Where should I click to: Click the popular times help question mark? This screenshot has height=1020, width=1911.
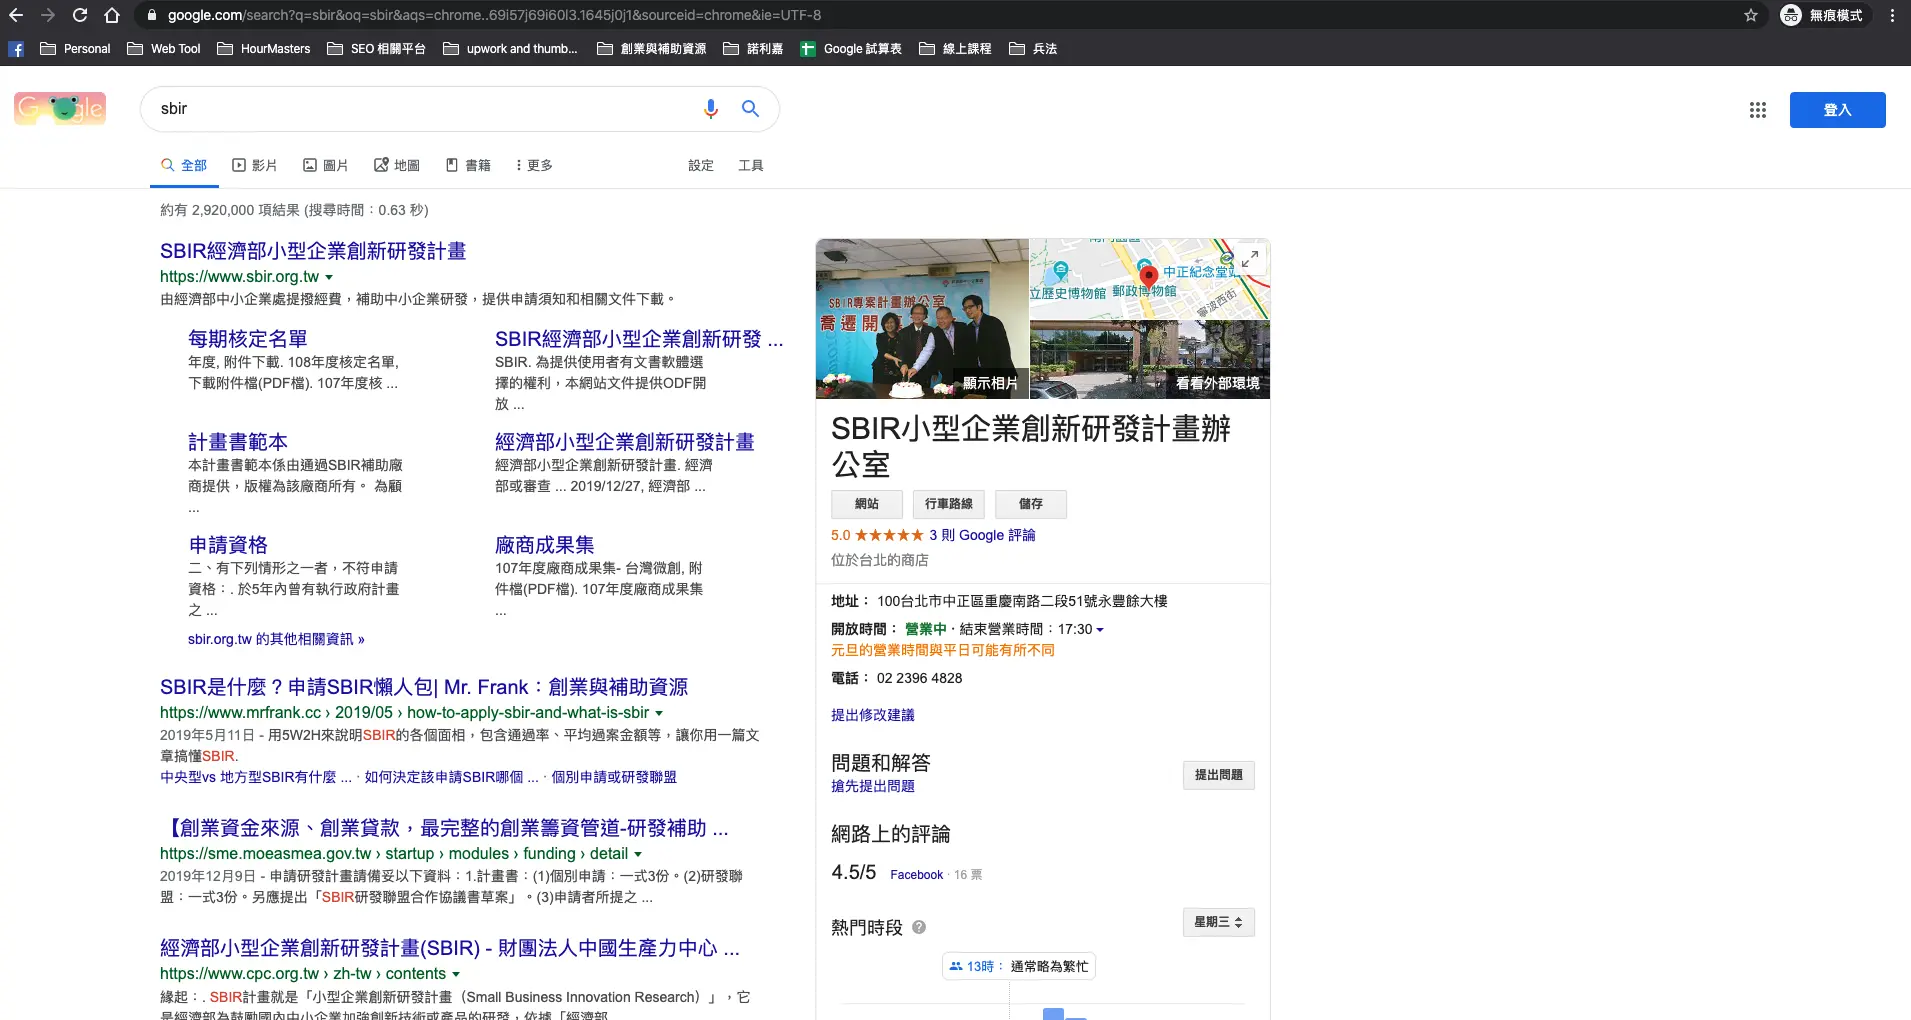pyautogui.click(x=919, y=927)
